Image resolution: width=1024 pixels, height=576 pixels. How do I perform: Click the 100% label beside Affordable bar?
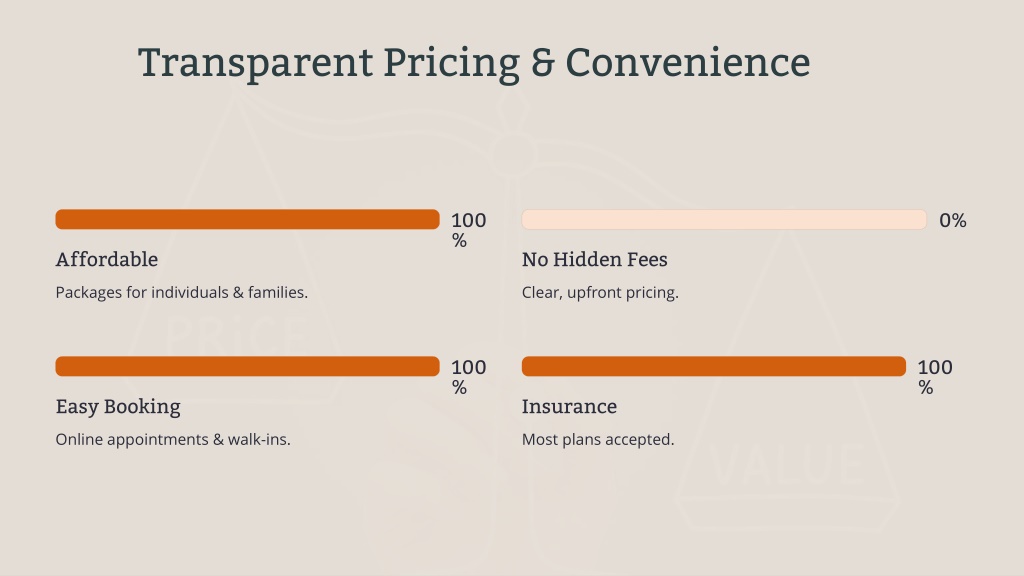pos(468,230)
